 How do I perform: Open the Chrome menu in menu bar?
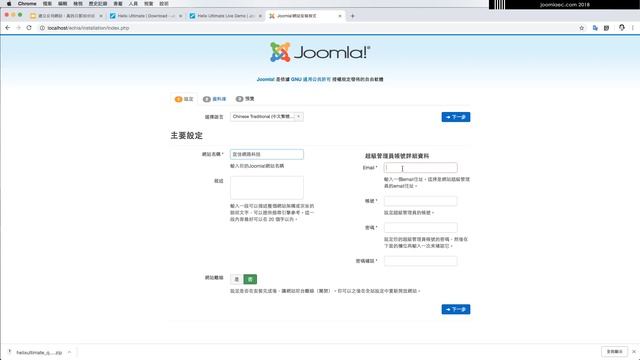(x=27, y=3)
